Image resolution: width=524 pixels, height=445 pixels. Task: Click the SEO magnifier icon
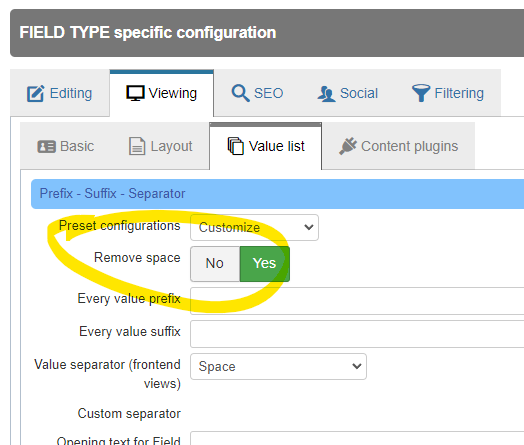[x=240, y=93]
